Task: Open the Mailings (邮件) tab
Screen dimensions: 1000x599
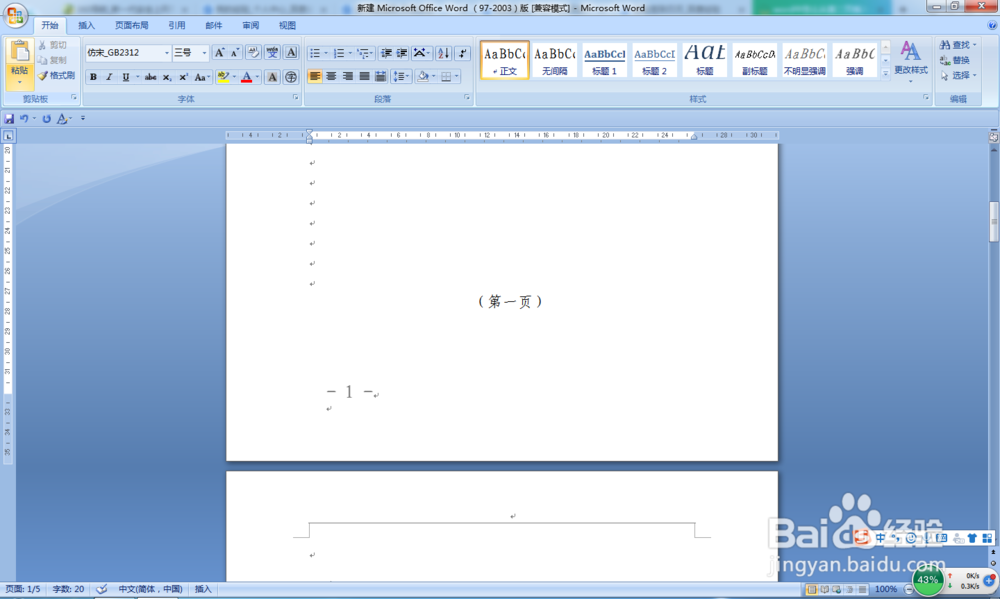Action: coord(214,26)
